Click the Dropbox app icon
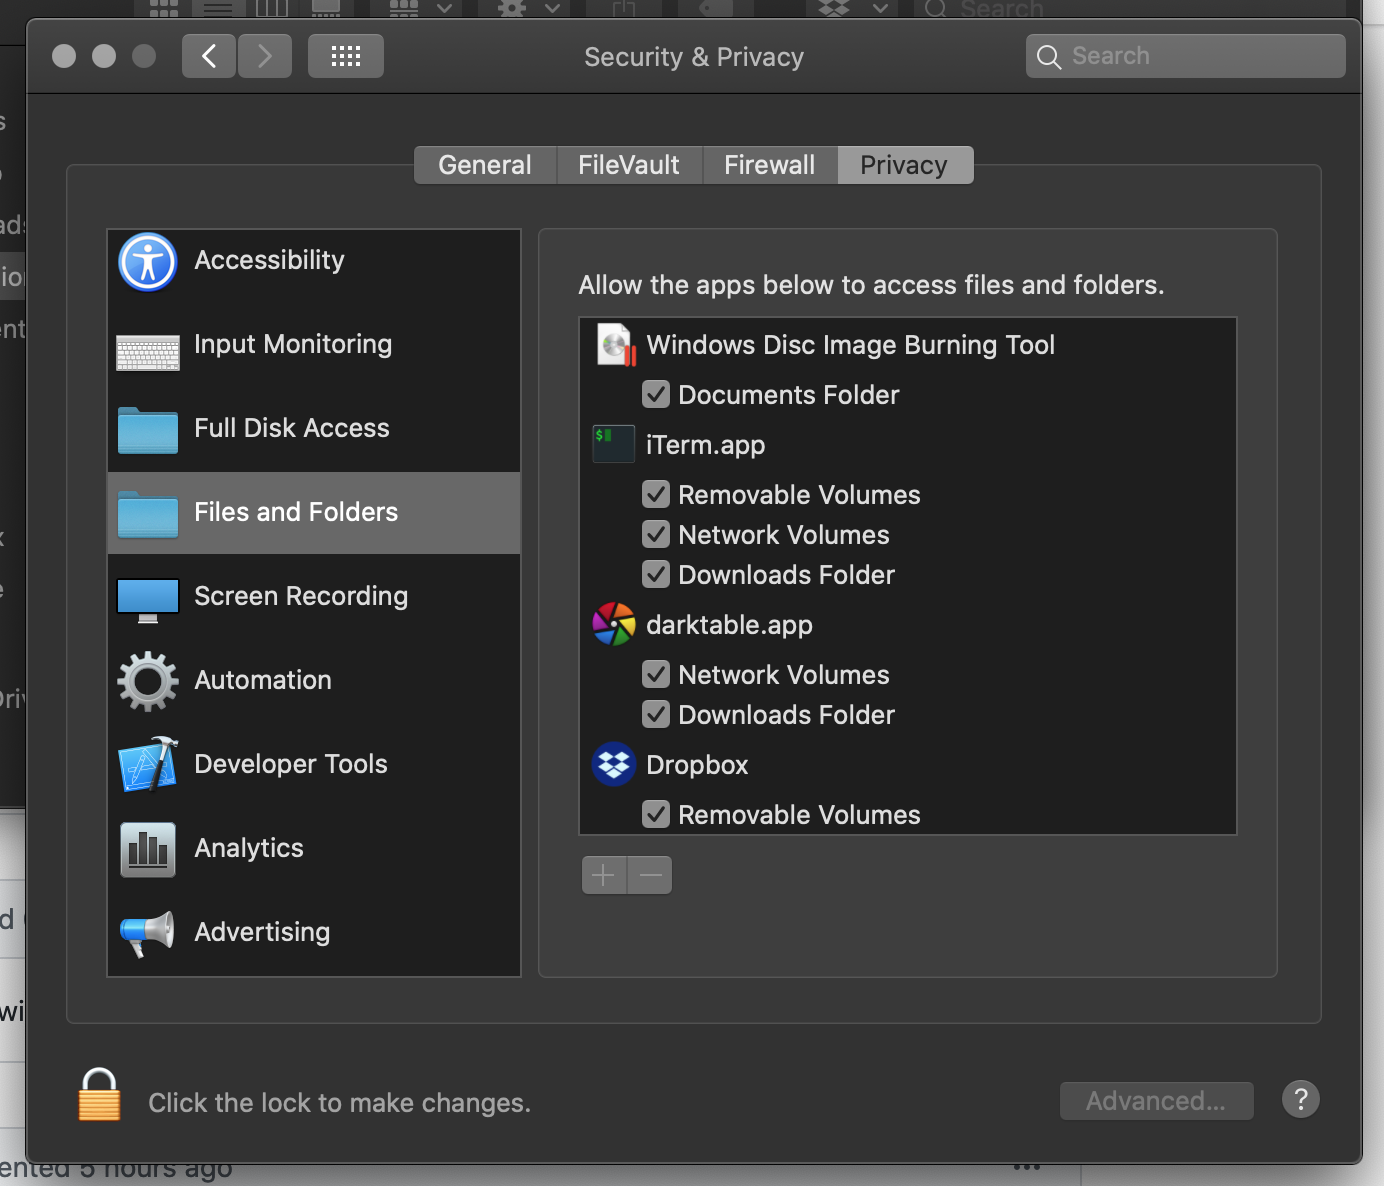1384x1186 pixels. pyautogui.click(x=614, y=764)
